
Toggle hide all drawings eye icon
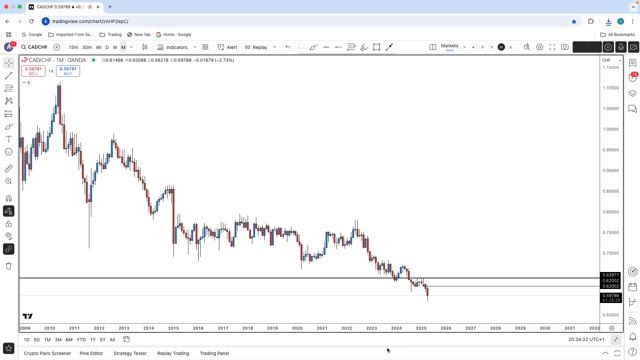(x=9, y=236)
